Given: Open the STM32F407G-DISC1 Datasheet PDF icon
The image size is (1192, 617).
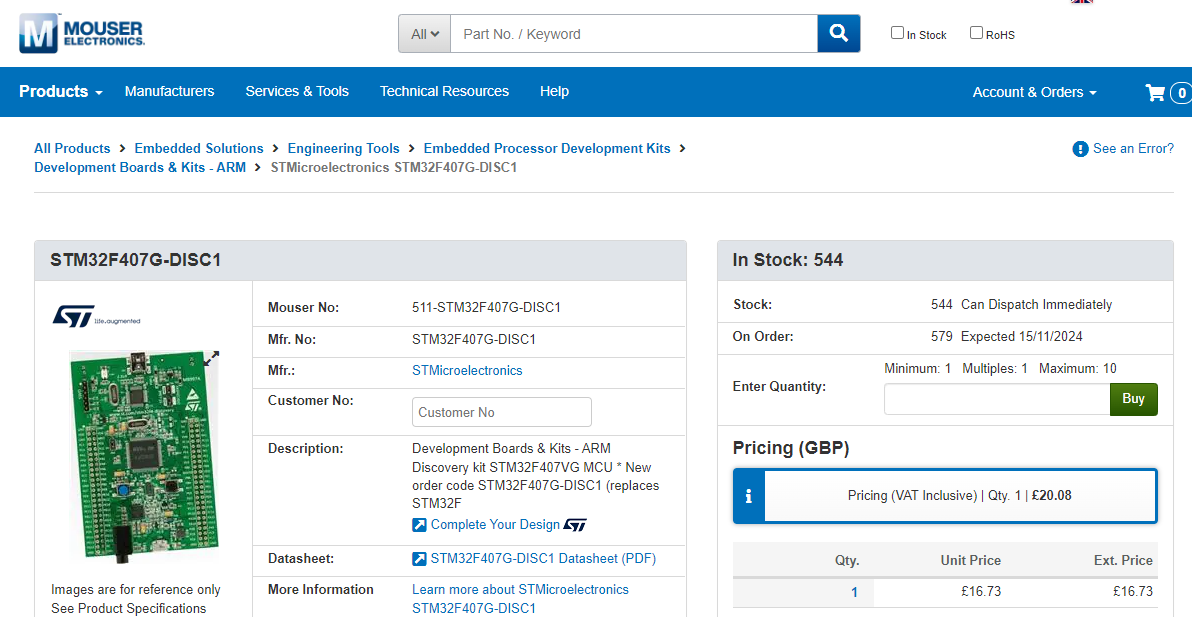Looking at the screenshot, I should [x=420, y=559].
